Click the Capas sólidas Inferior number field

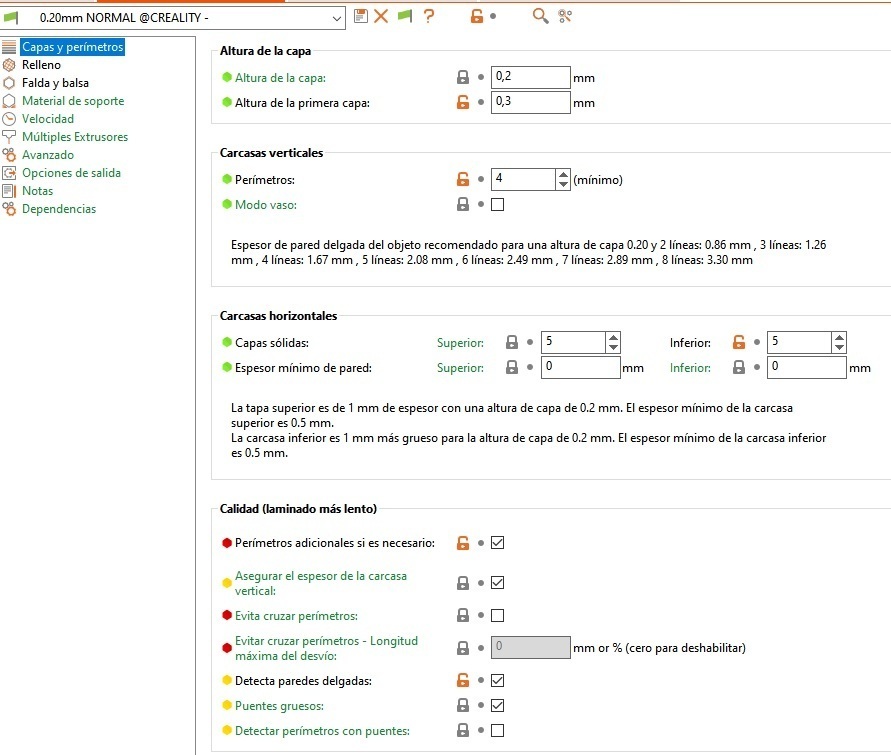799,343
